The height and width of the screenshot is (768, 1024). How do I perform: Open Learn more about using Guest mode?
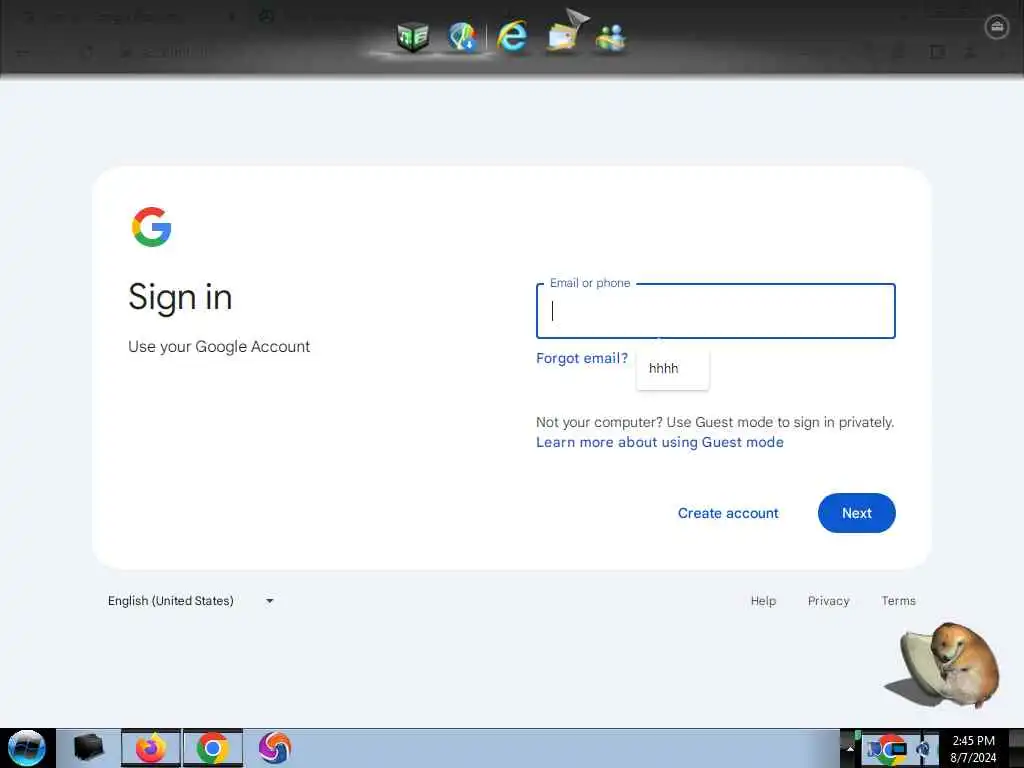pos(660,442)
